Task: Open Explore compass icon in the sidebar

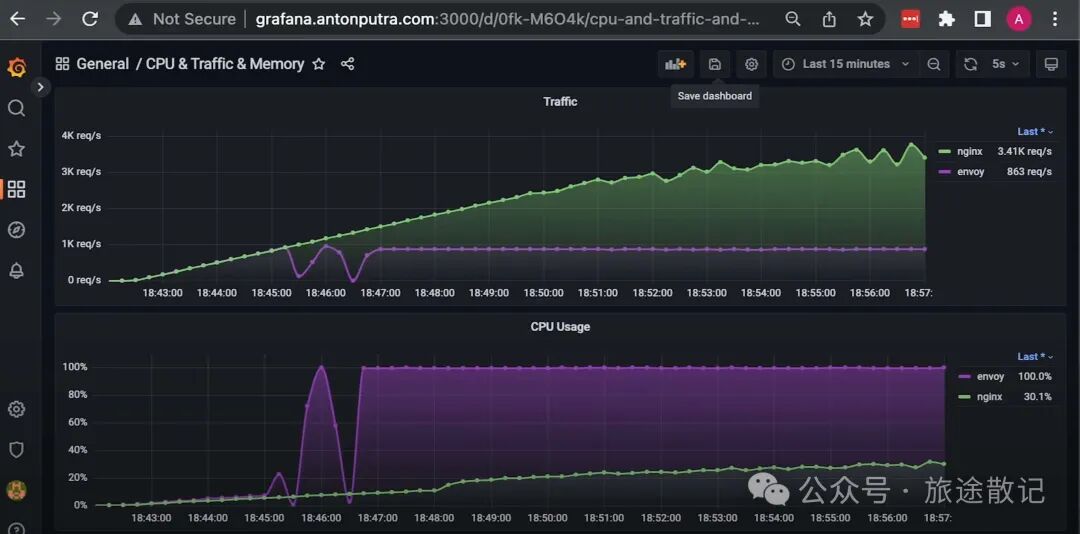Action: [x=17, y=230]
